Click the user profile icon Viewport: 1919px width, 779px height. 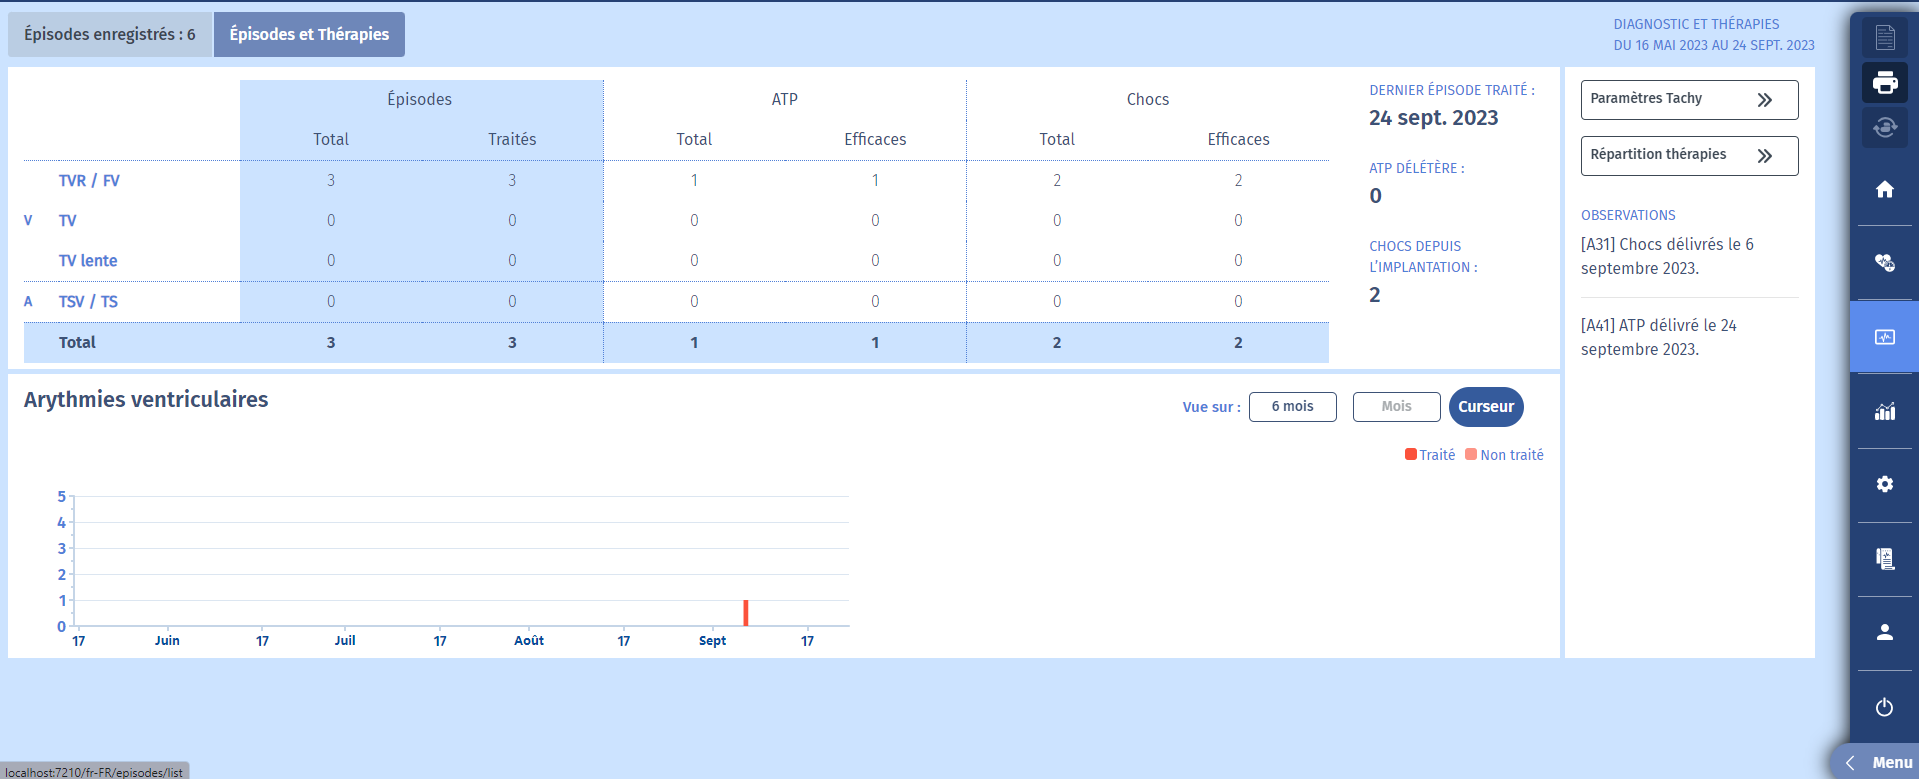point(1884,632)
